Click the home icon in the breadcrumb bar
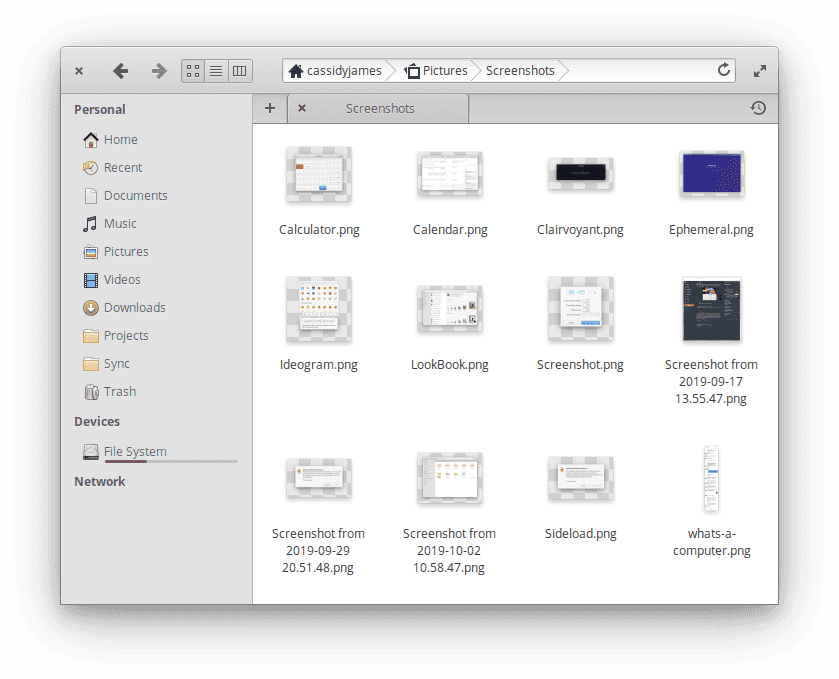The height and width of the screenshot is (679, 839). click(x=296, y=70)
